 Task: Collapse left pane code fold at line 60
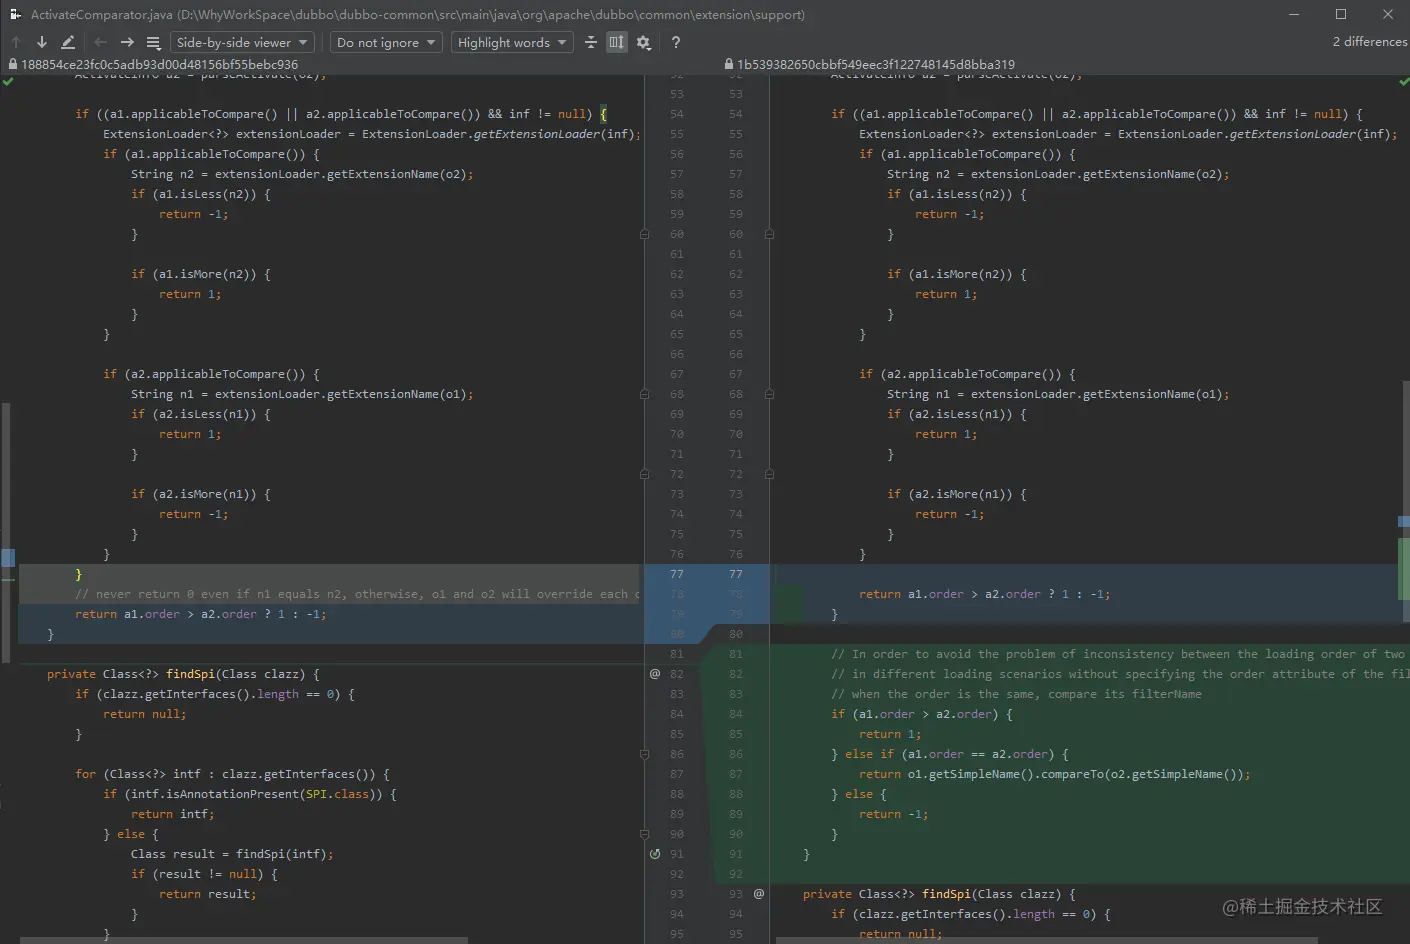644,234
